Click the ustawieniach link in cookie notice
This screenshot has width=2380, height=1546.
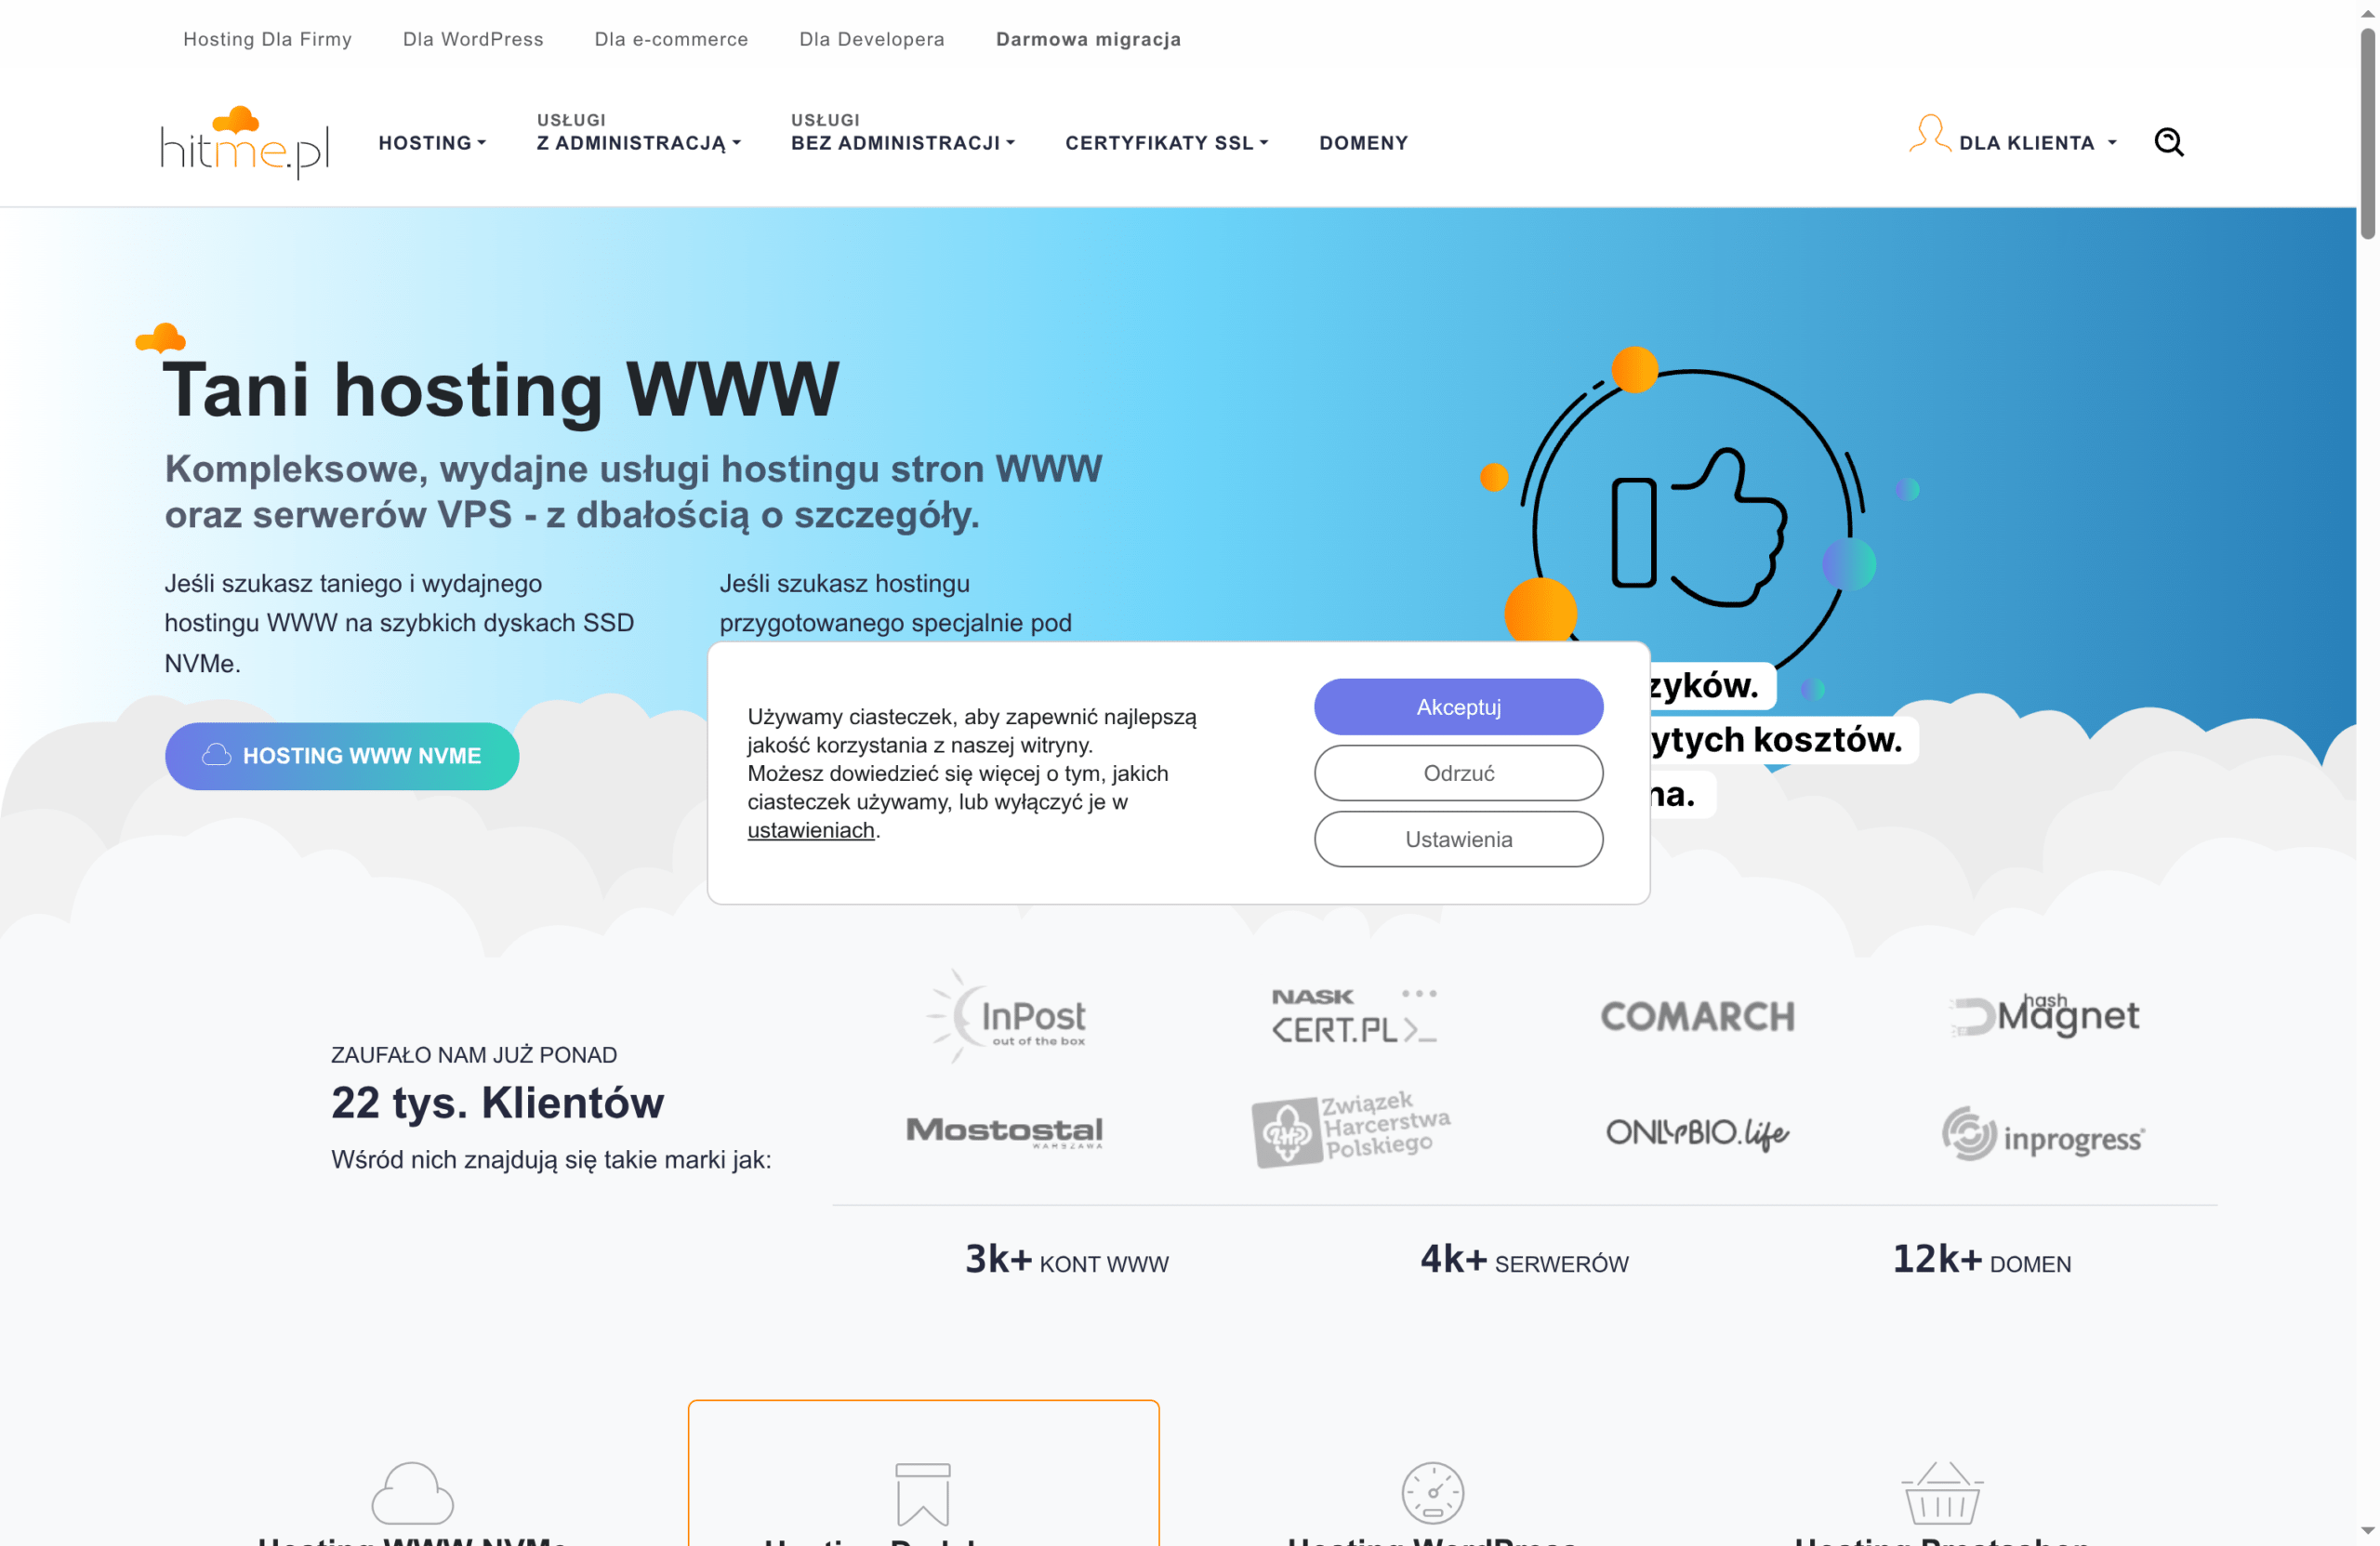[x=809, y=829]
